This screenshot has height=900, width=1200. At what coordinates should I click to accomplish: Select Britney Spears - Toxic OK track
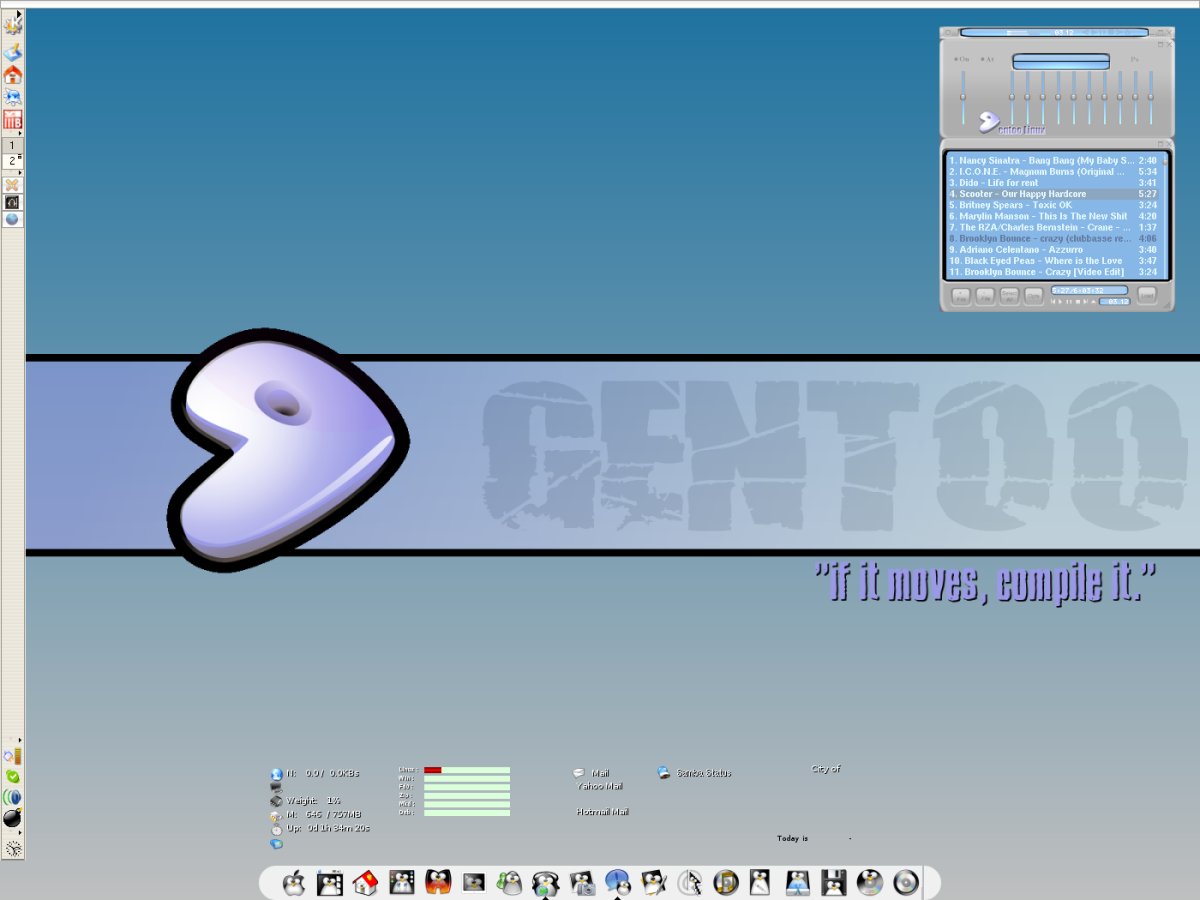[1053, 205]
